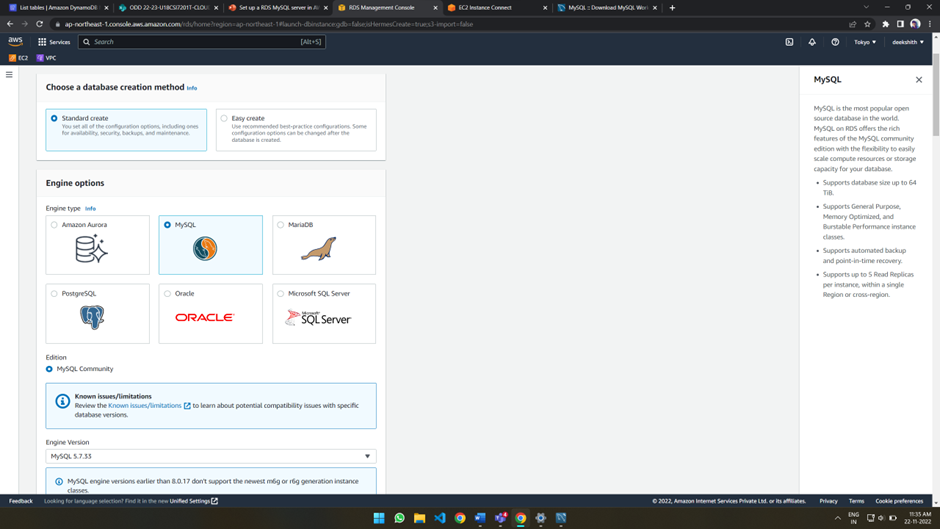The image size is (940, 529).
Task: Open the Tokyo region selector
Action: [865, 42]
